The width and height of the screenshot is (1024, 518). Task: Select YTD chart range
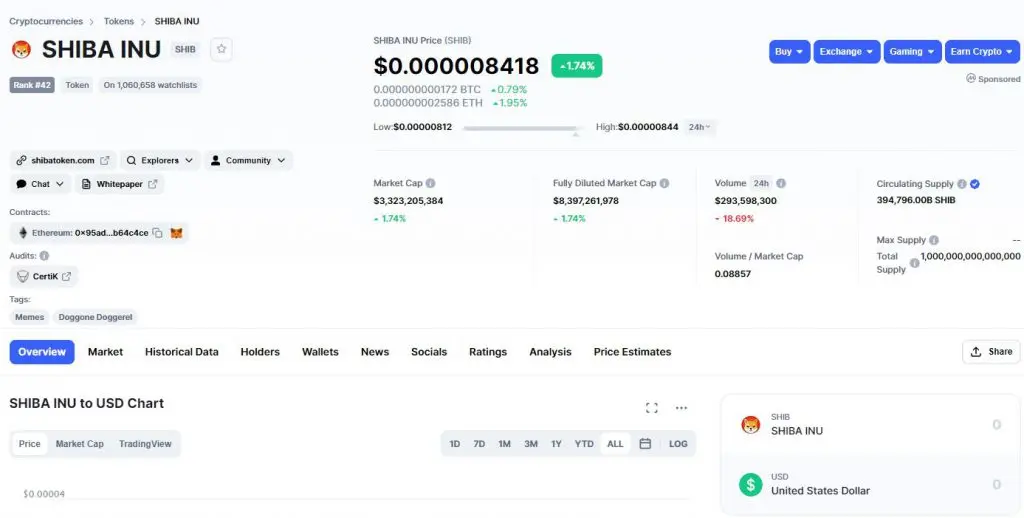tap(584, 444)
